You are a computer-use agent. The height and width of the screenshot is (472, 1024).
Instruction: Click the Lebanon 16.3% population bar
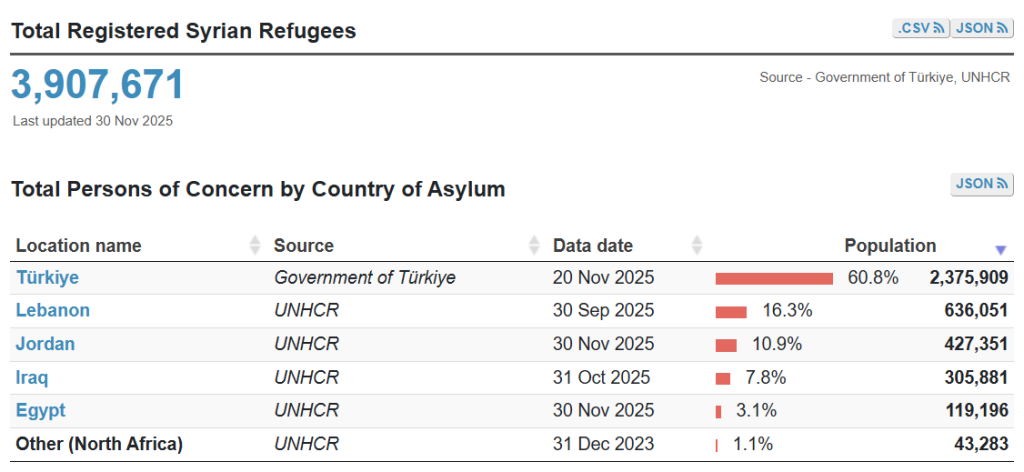click(731, 311)
